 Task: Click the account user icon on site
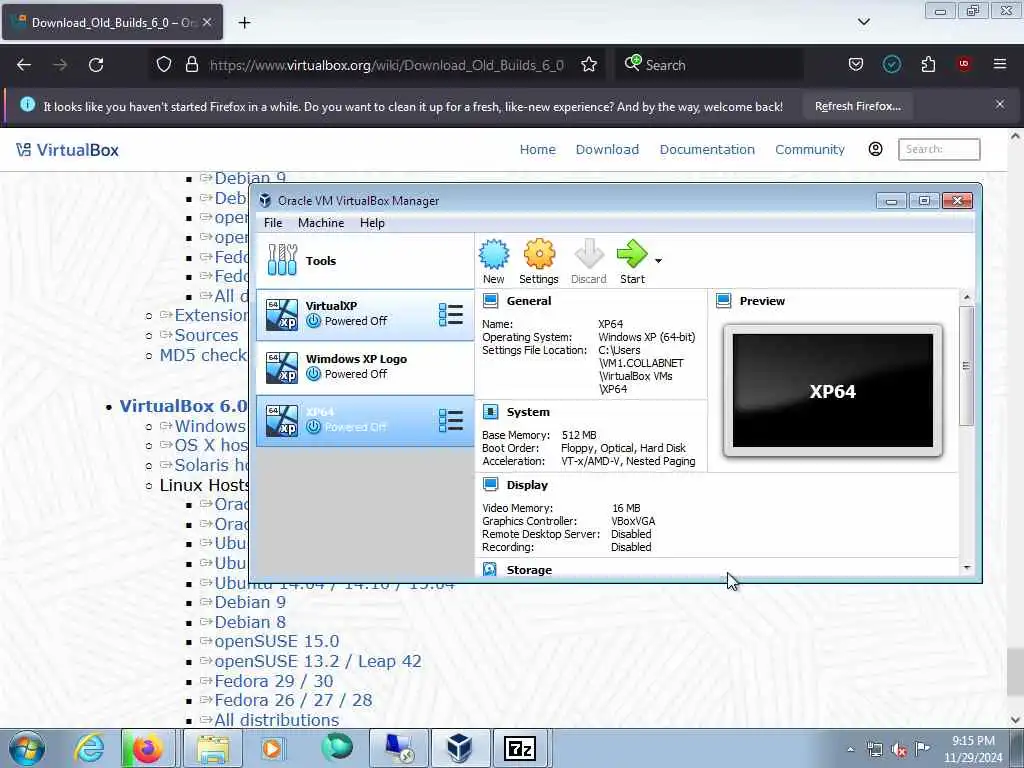pyautogui.click(x=876, y=149)
